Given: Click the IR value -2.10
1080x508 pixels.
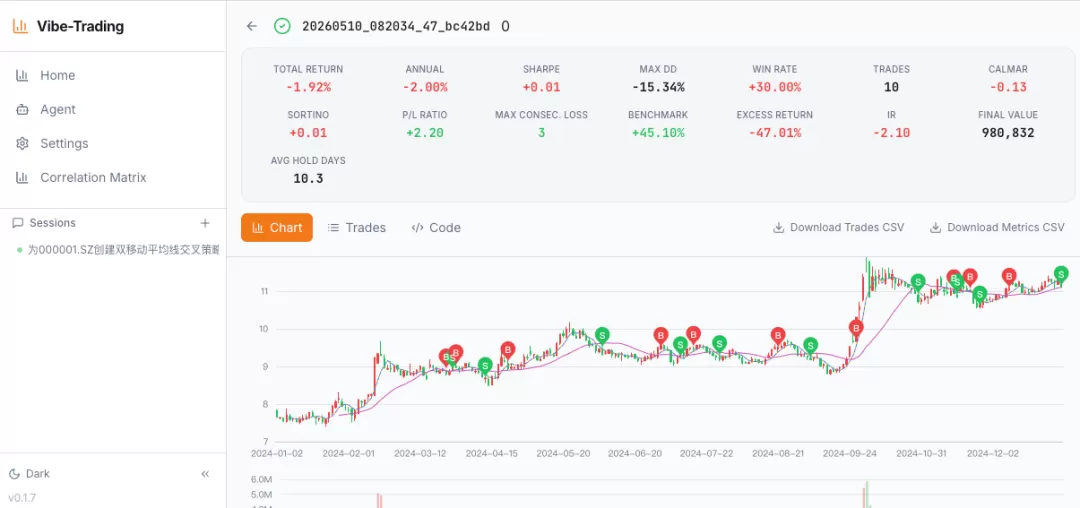Looking at the screenshot, I should click(891, 133).
